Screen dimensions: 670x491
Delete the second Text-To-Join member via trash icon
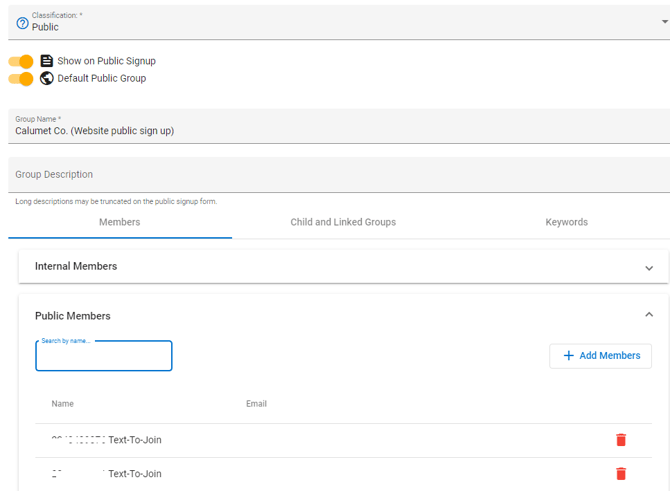coord(621,473)
